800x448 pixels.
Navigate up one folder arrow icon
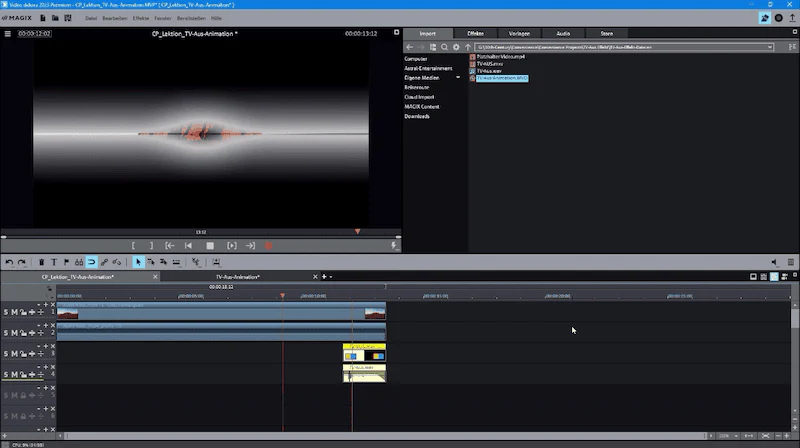(468, 47)
